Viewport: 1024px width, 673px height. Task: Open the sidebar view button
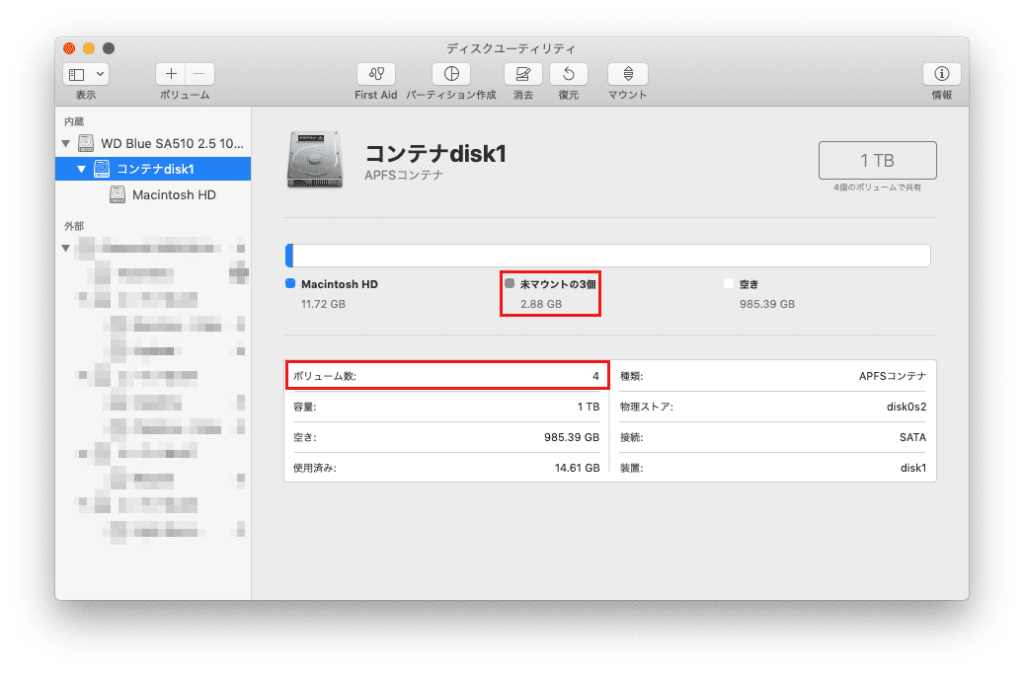click(77, 74)
